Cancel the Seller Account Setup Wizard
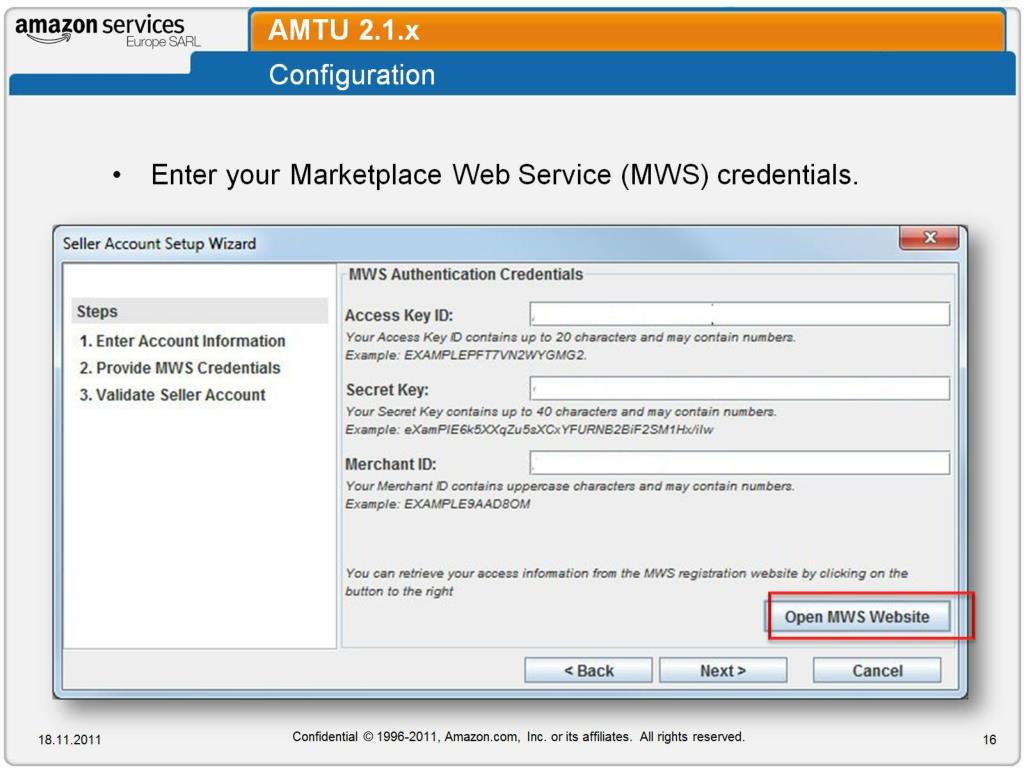 tap(877, 671)
